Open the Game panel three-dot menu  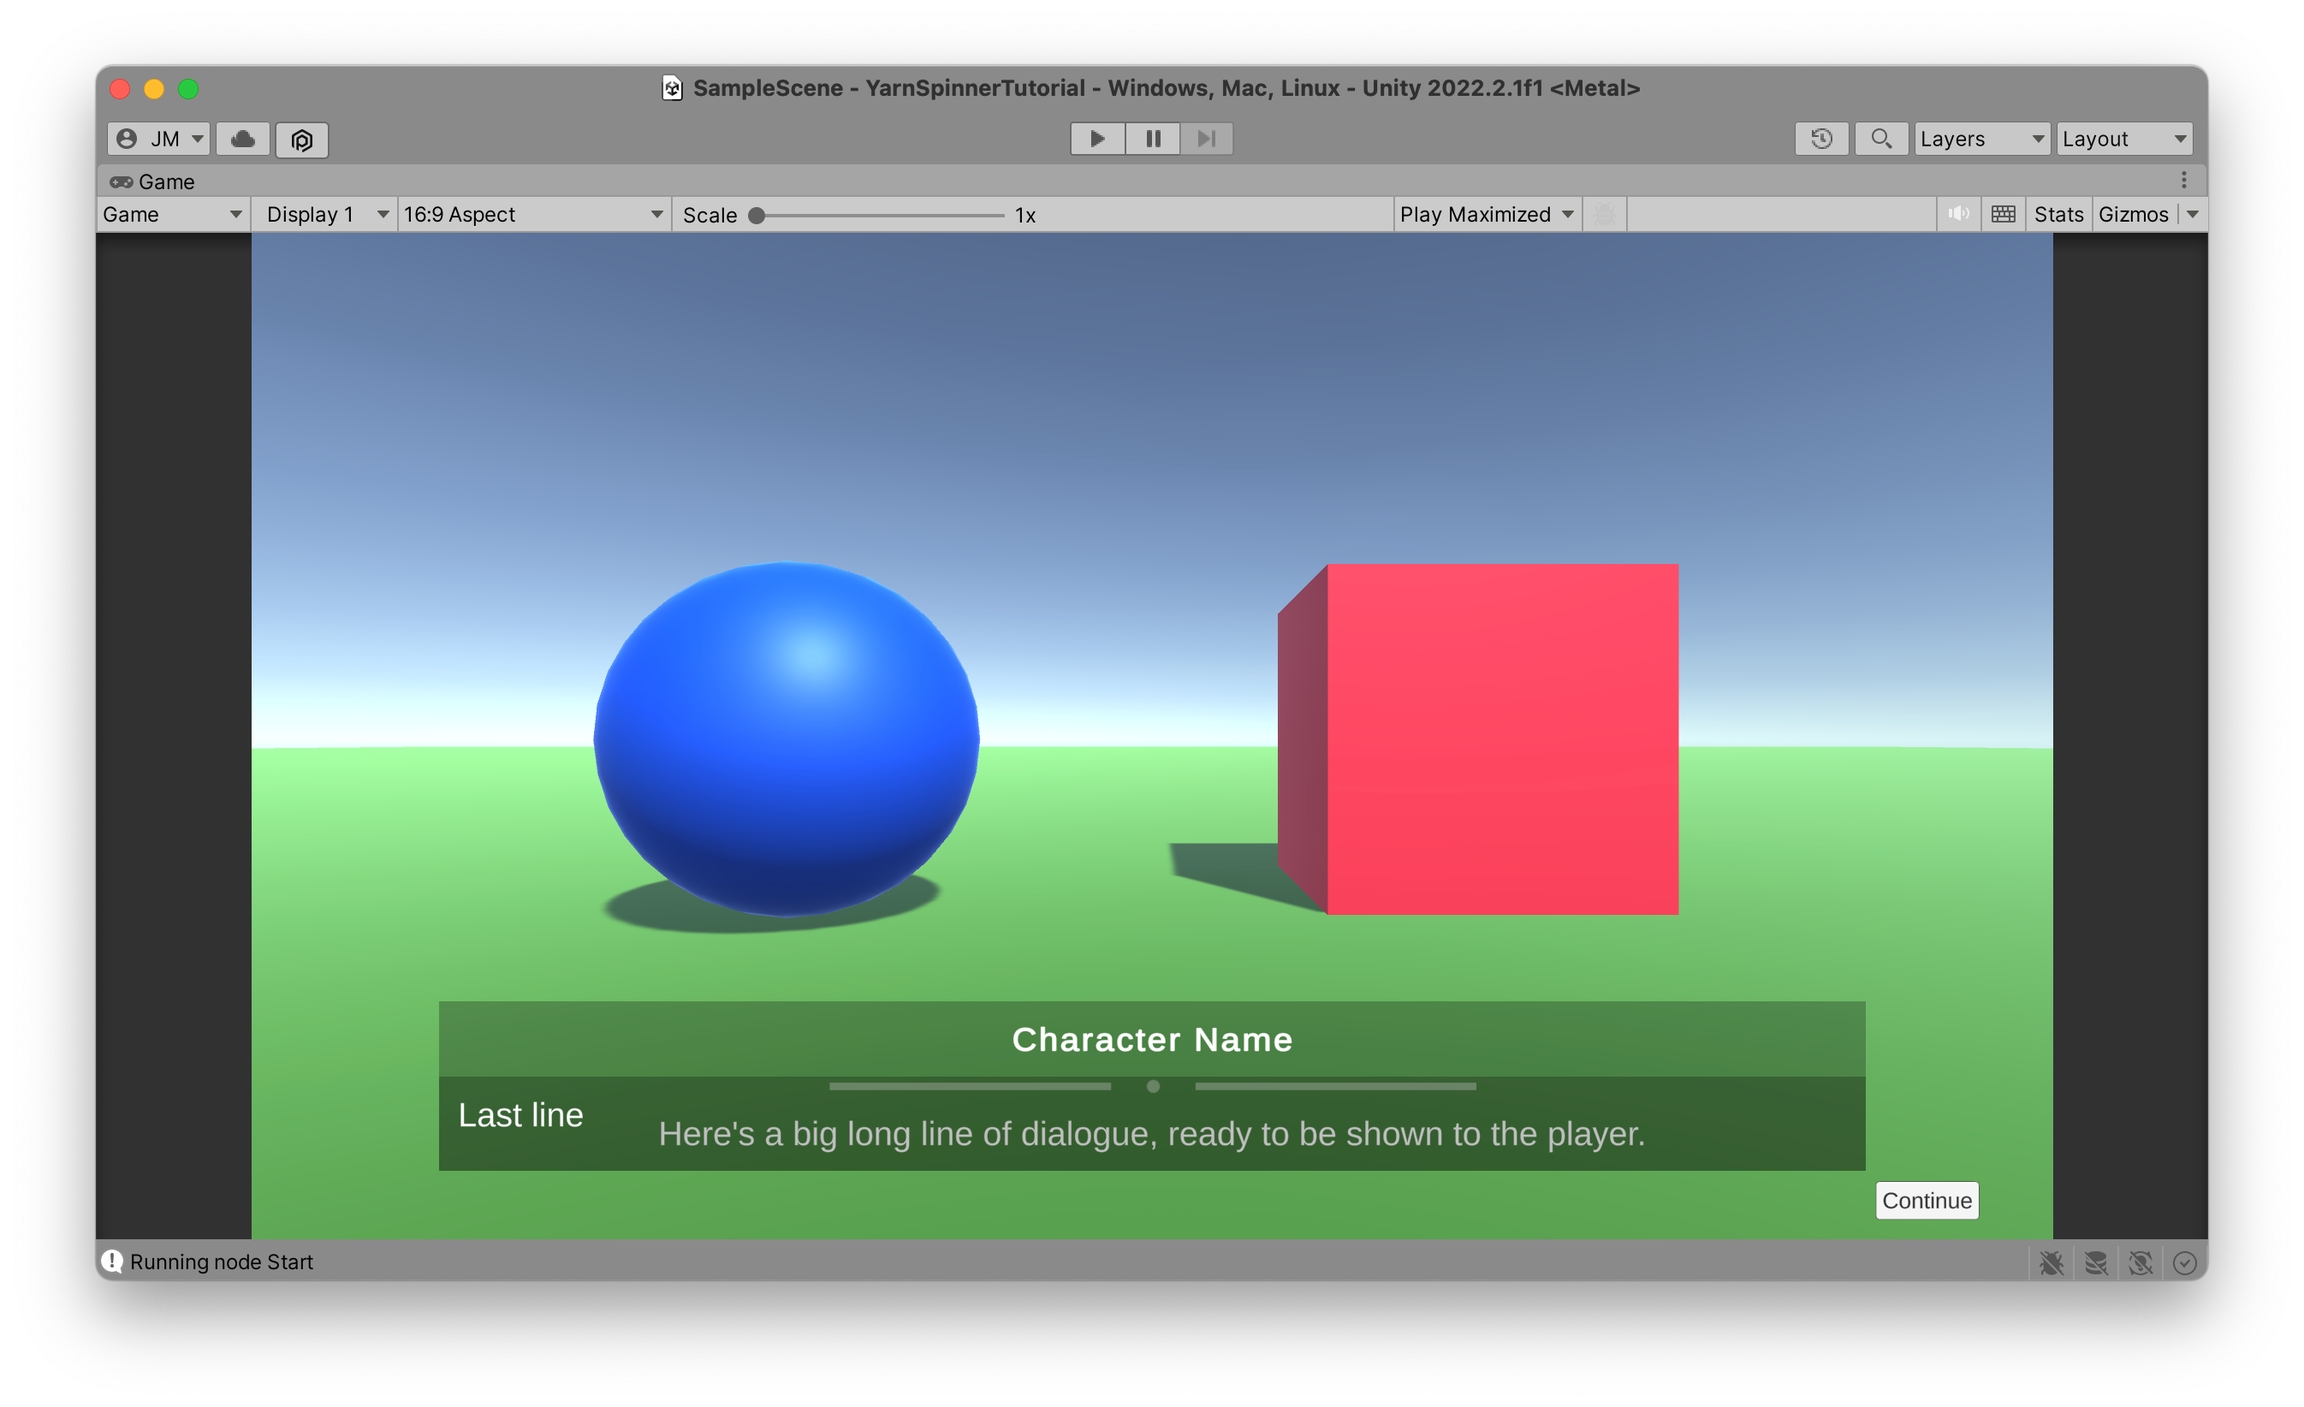[x=2184, y=180]
